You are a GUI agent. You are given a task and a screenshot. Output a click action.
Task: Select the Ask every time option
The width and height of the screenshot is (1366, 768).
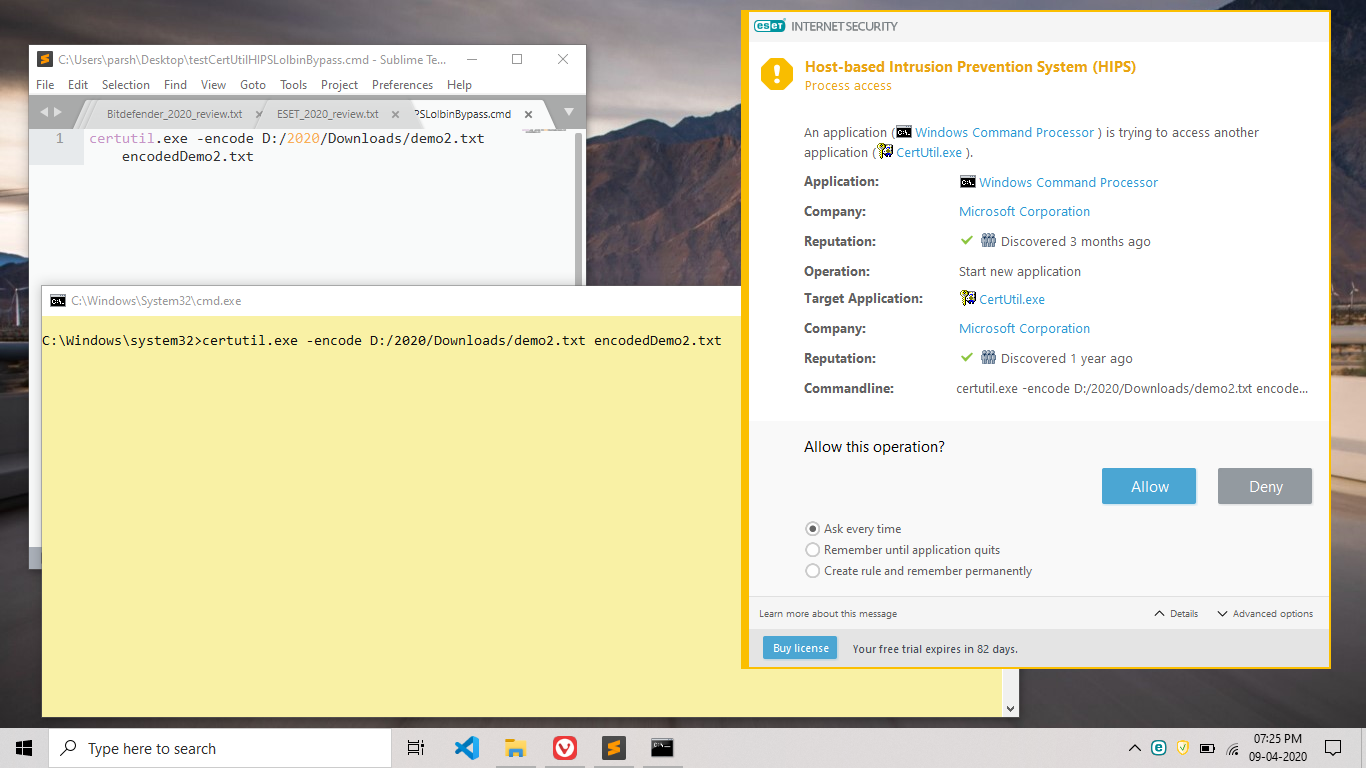(853, 529)
